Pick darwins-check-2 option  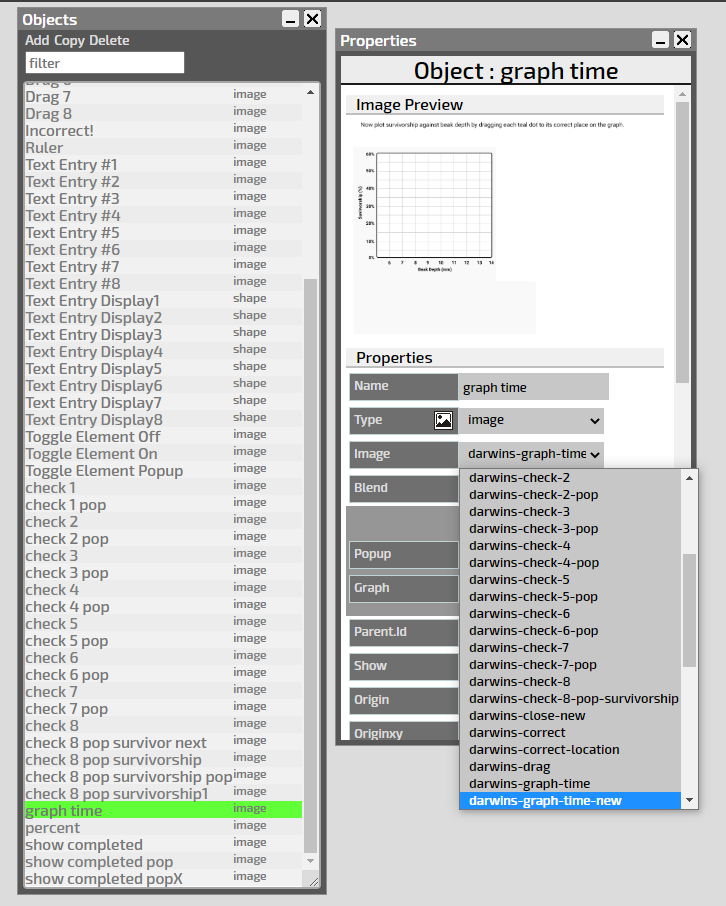pos(570,478)
